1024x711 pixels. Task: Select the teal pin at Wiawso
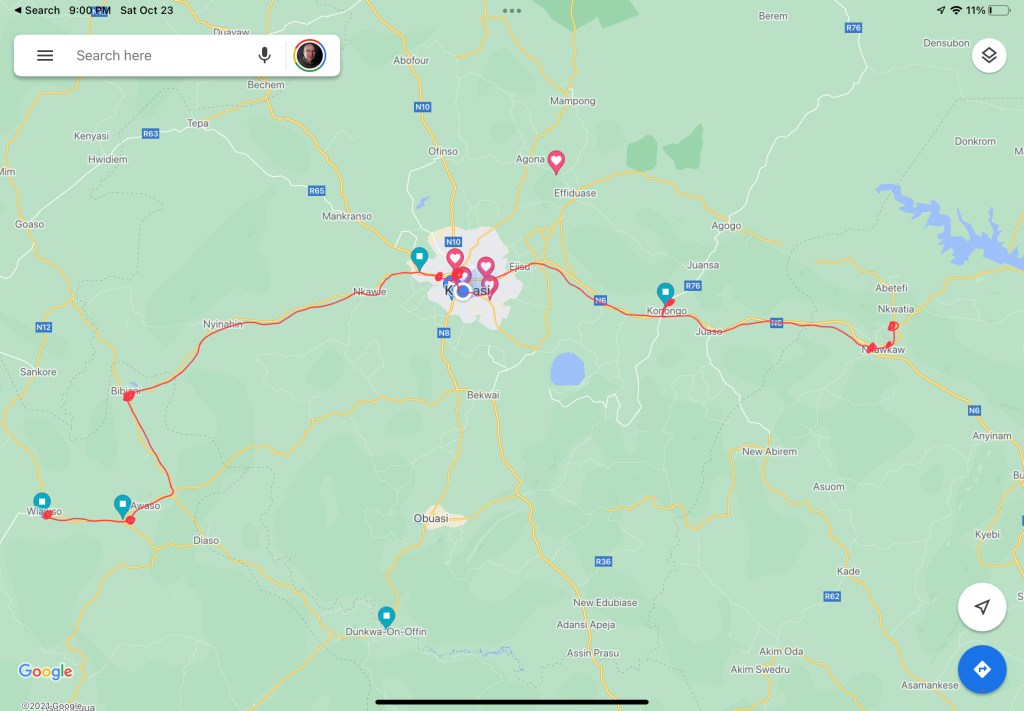pyautogui.click(x=42, y=503)
